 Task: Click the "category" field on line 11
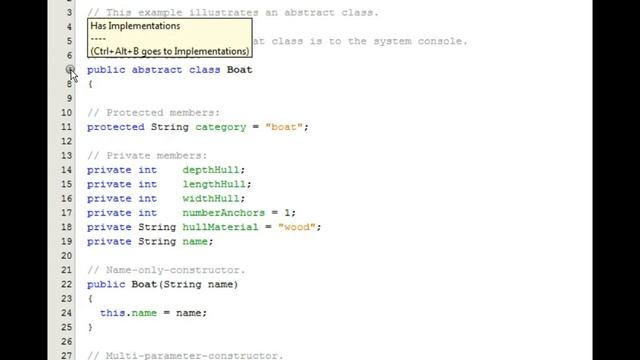tap(220, 127)
